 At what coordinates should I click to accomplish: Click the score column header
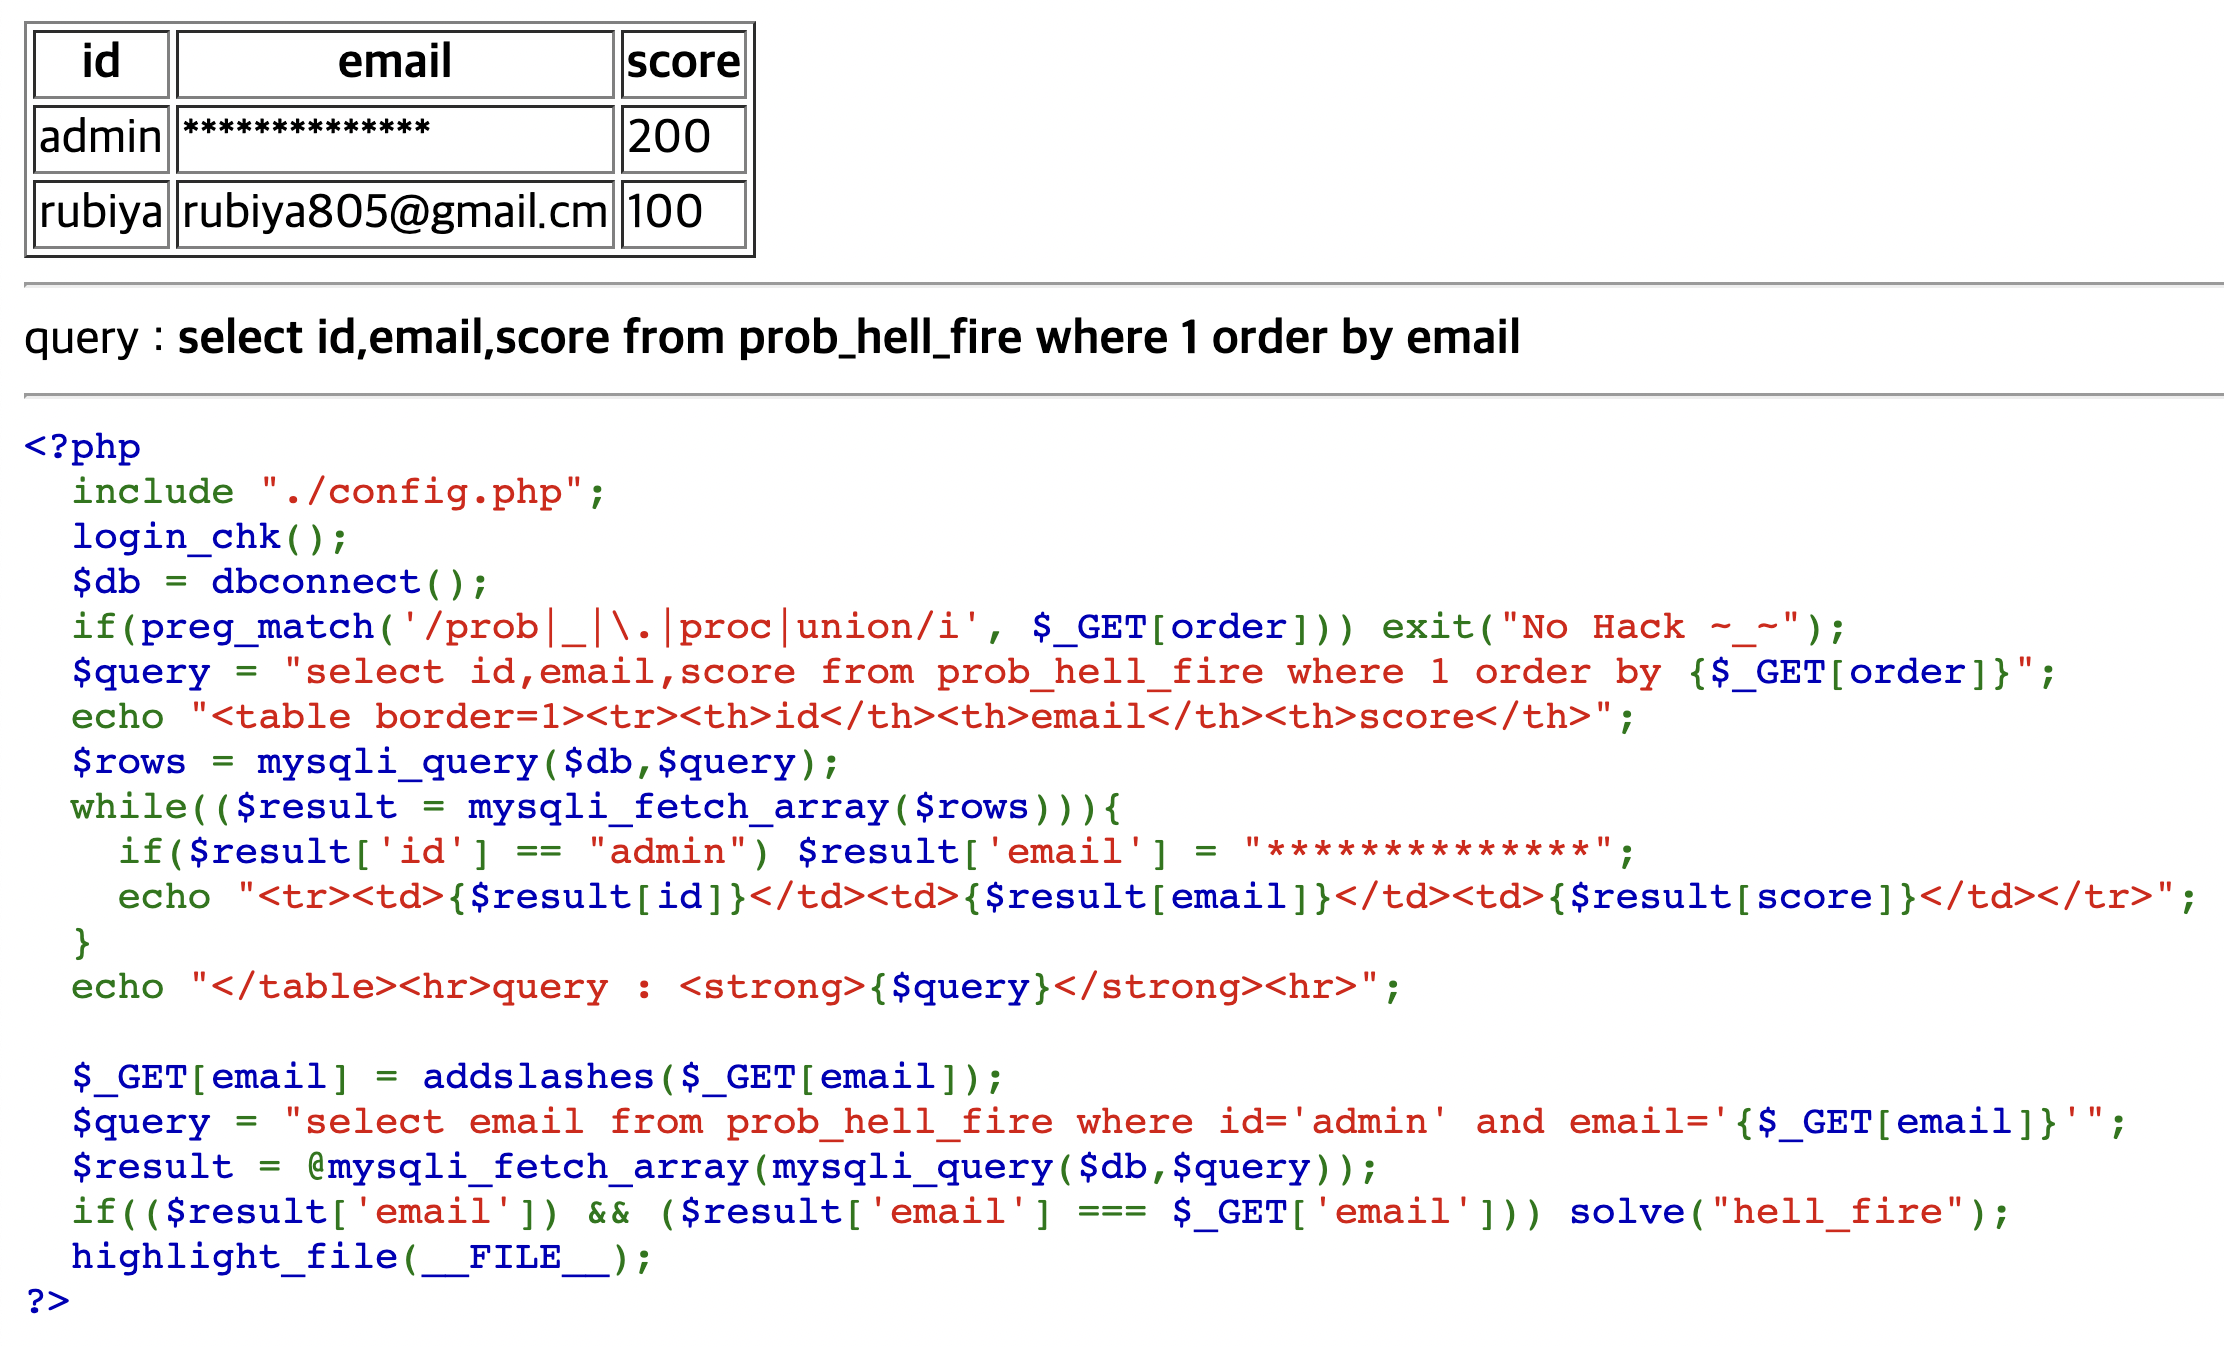tap(683, 63)
